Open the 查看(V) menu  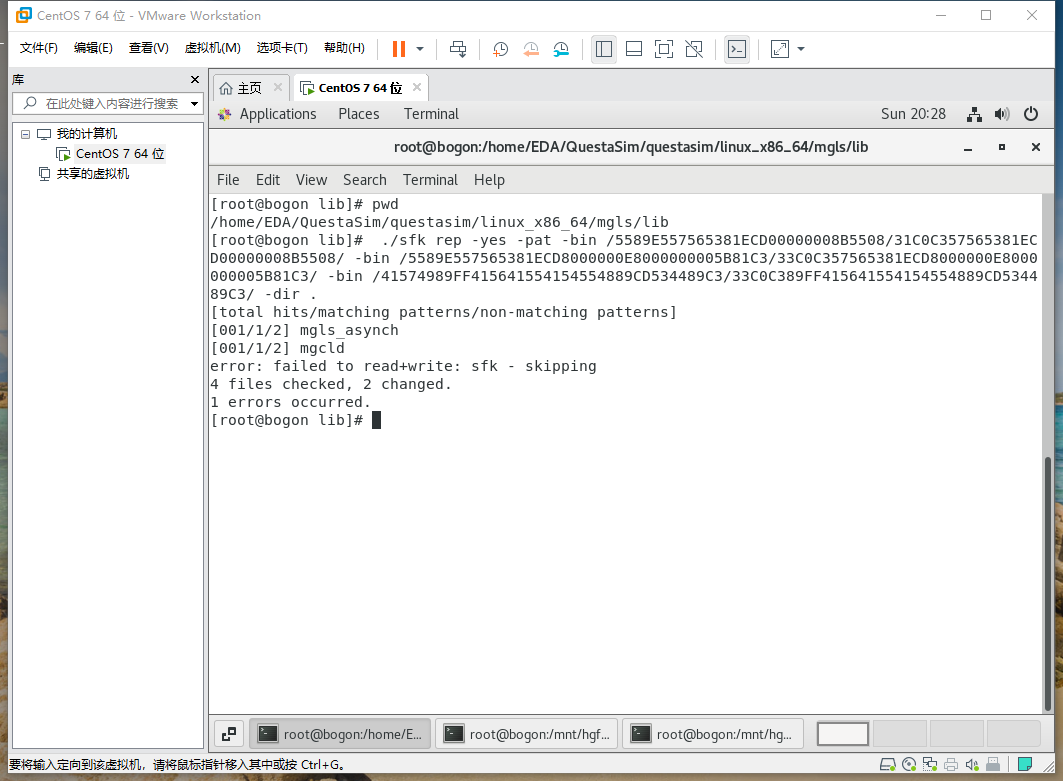pyautogui.click(x=148, y=48)
